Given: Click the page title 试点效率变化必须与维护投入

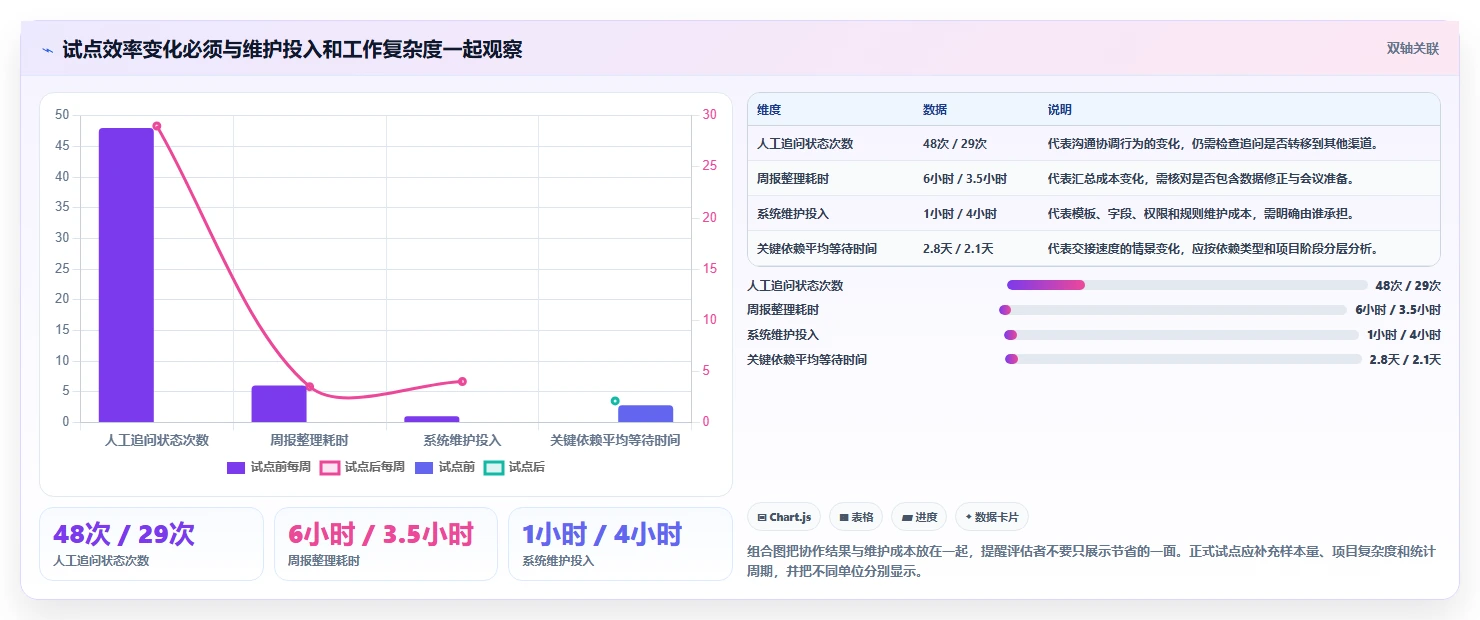Looking at the screenshot, I should pos(292,49).
